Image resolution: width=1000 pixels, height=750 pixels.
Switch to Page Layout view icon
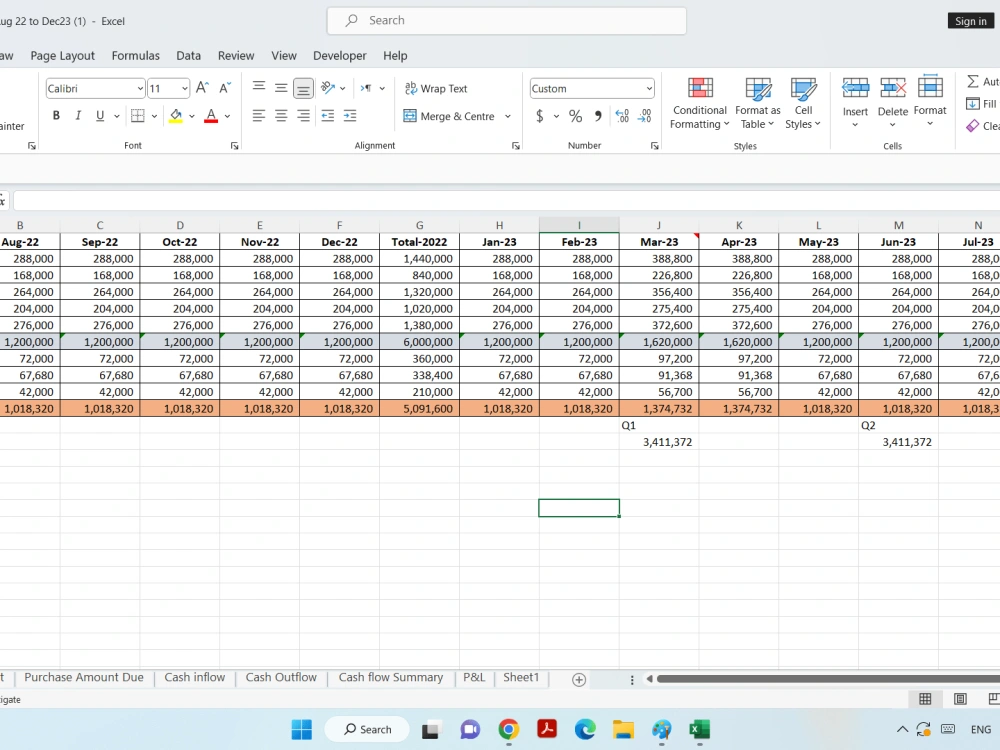(x=960, y=699)
